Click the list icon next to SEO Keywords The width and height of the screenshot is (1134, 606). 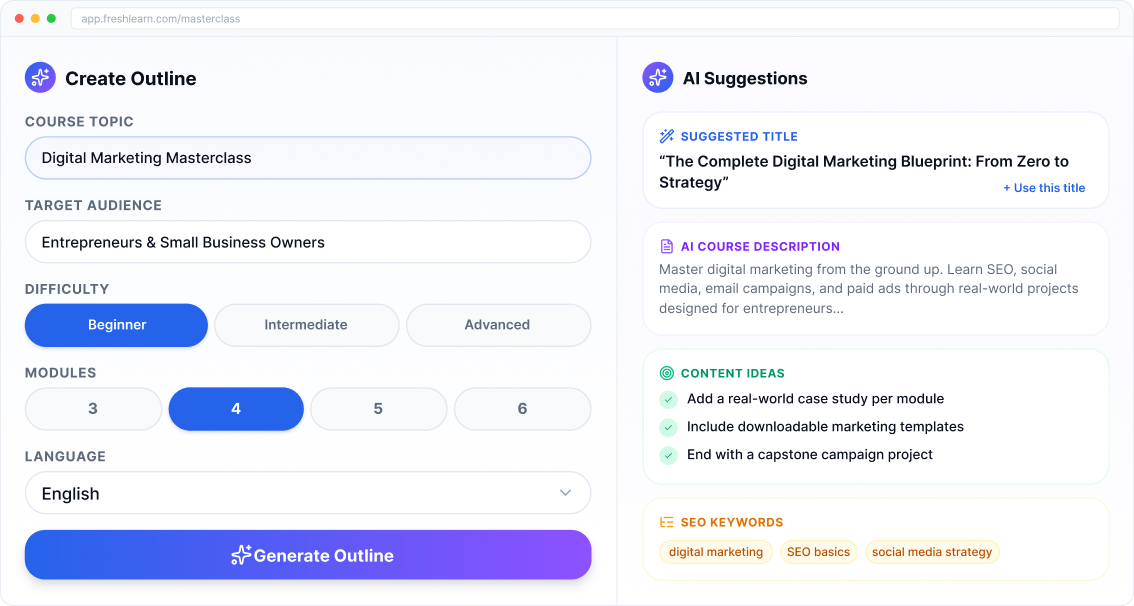click(666, 521)
